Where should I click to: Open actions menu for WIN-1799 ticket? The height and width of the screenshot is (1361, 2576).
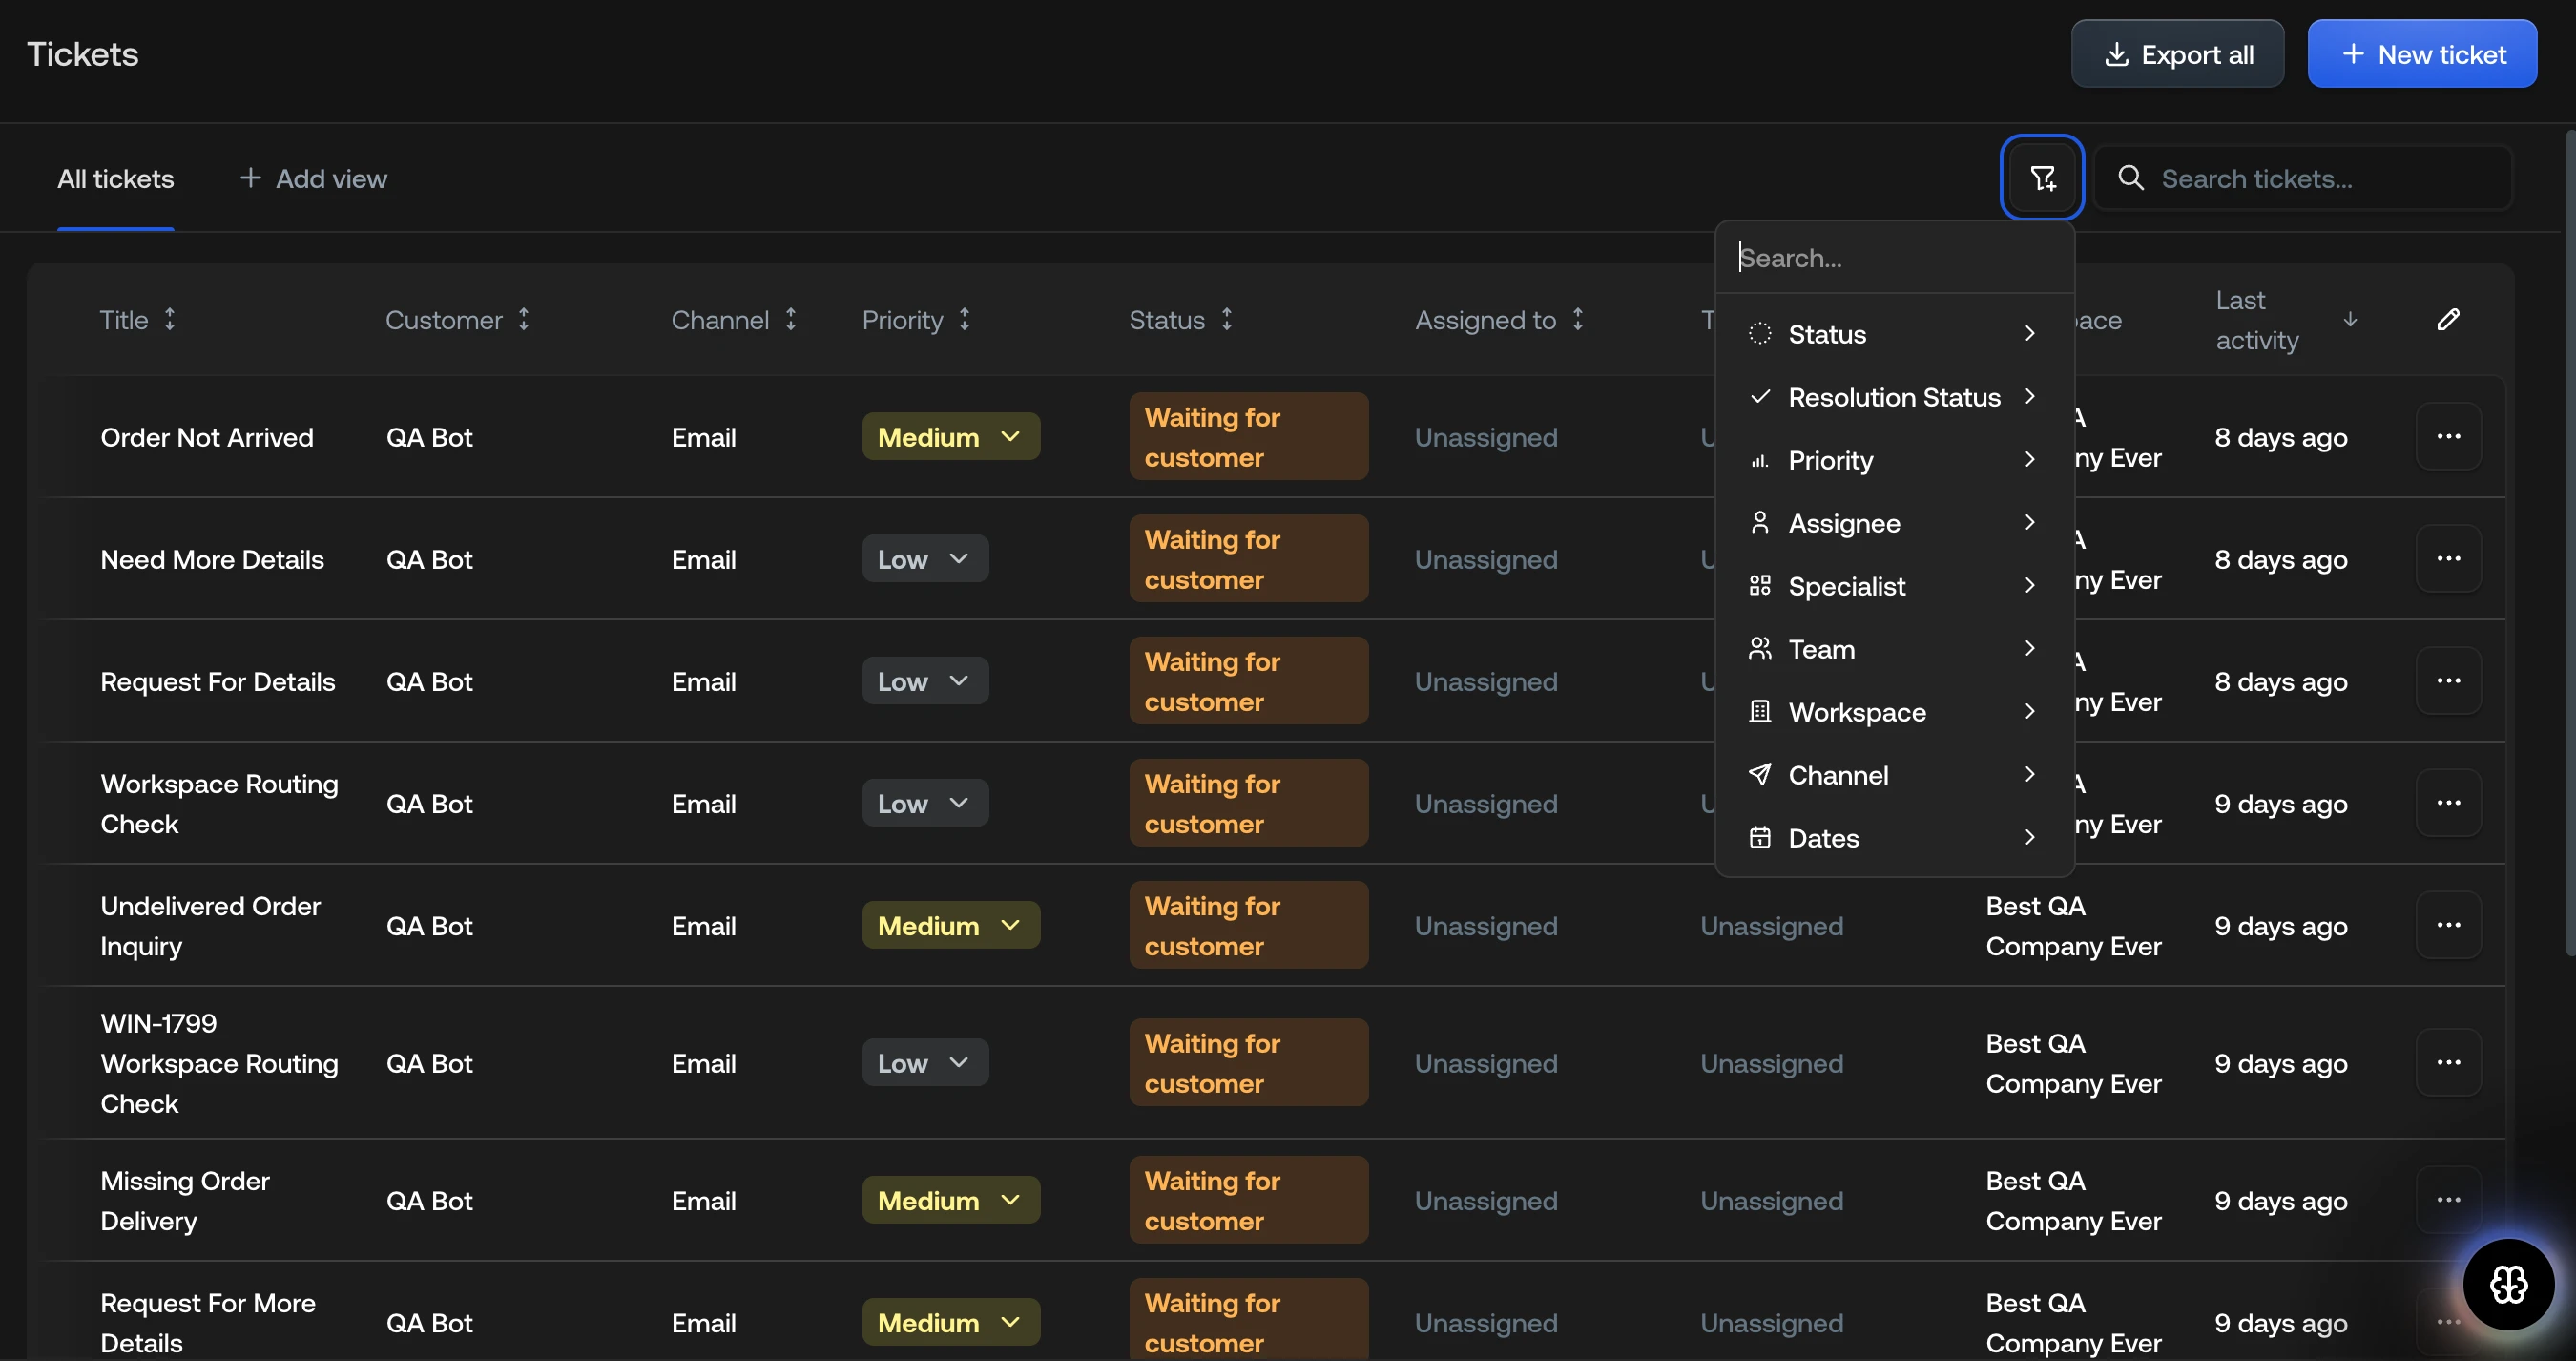[2448, 1062]
